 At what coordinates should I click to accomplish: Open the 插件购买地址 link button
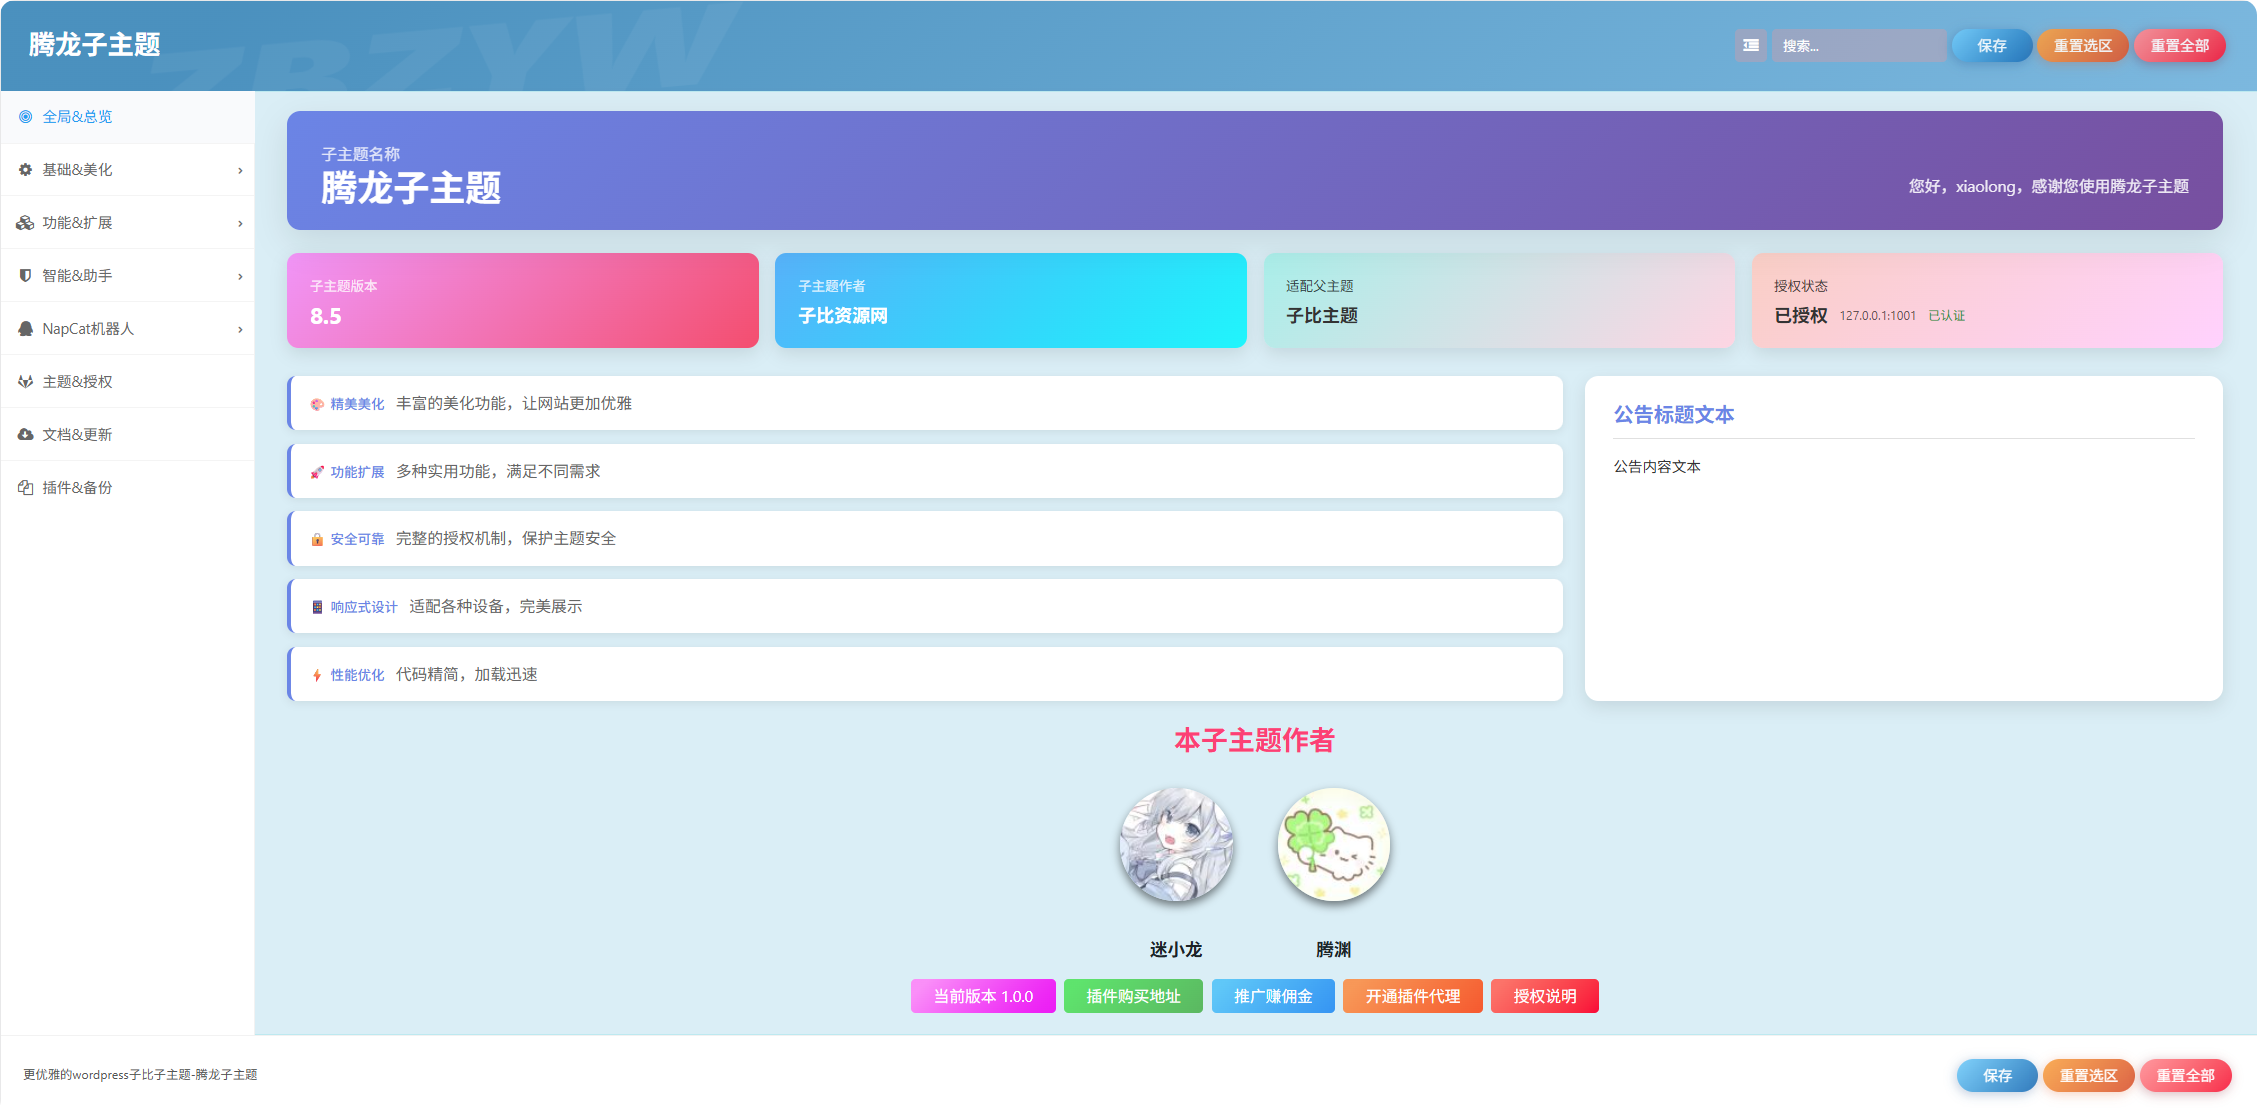[1133, 996]
